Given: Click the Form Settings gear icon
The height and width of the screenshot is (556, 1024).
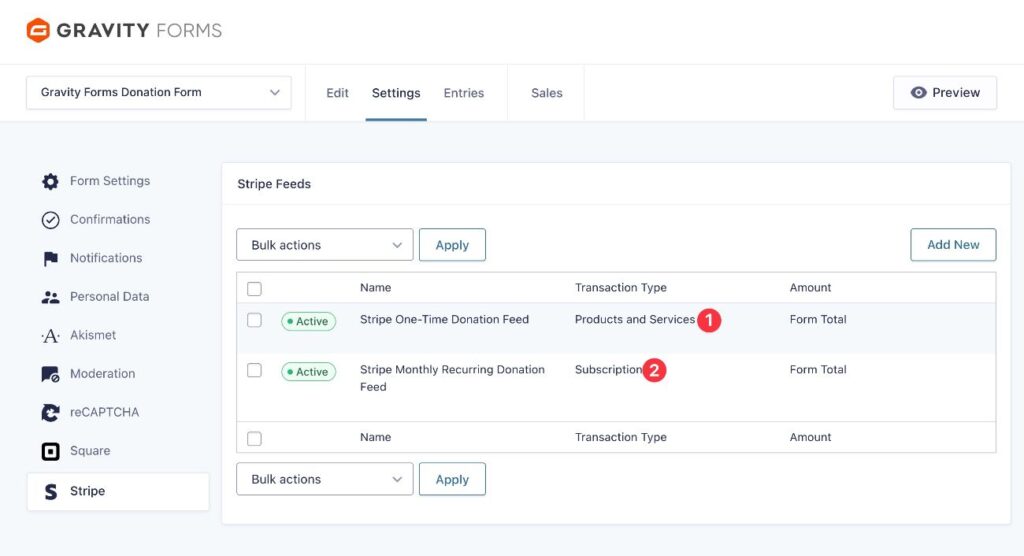Looking at the screenshot, I should click(x=50, y=181).
